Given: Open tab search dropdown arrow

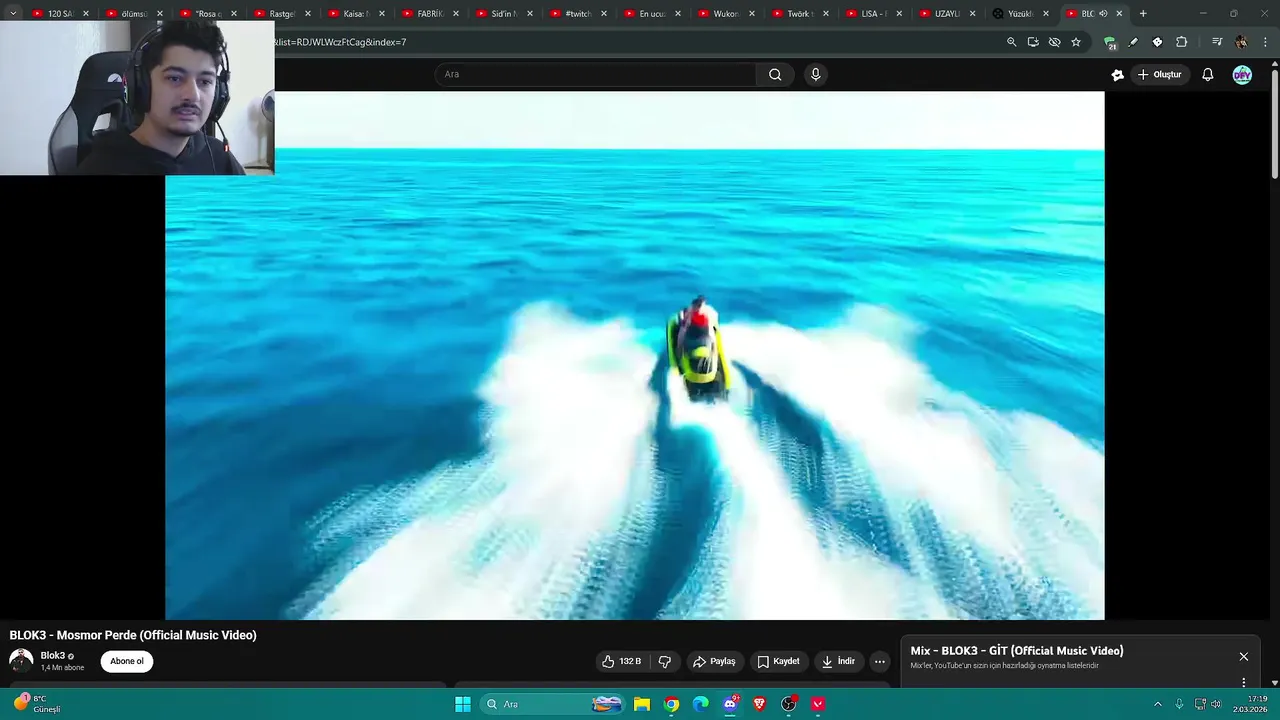Looking at the screenshot, I should coord(13,14).
